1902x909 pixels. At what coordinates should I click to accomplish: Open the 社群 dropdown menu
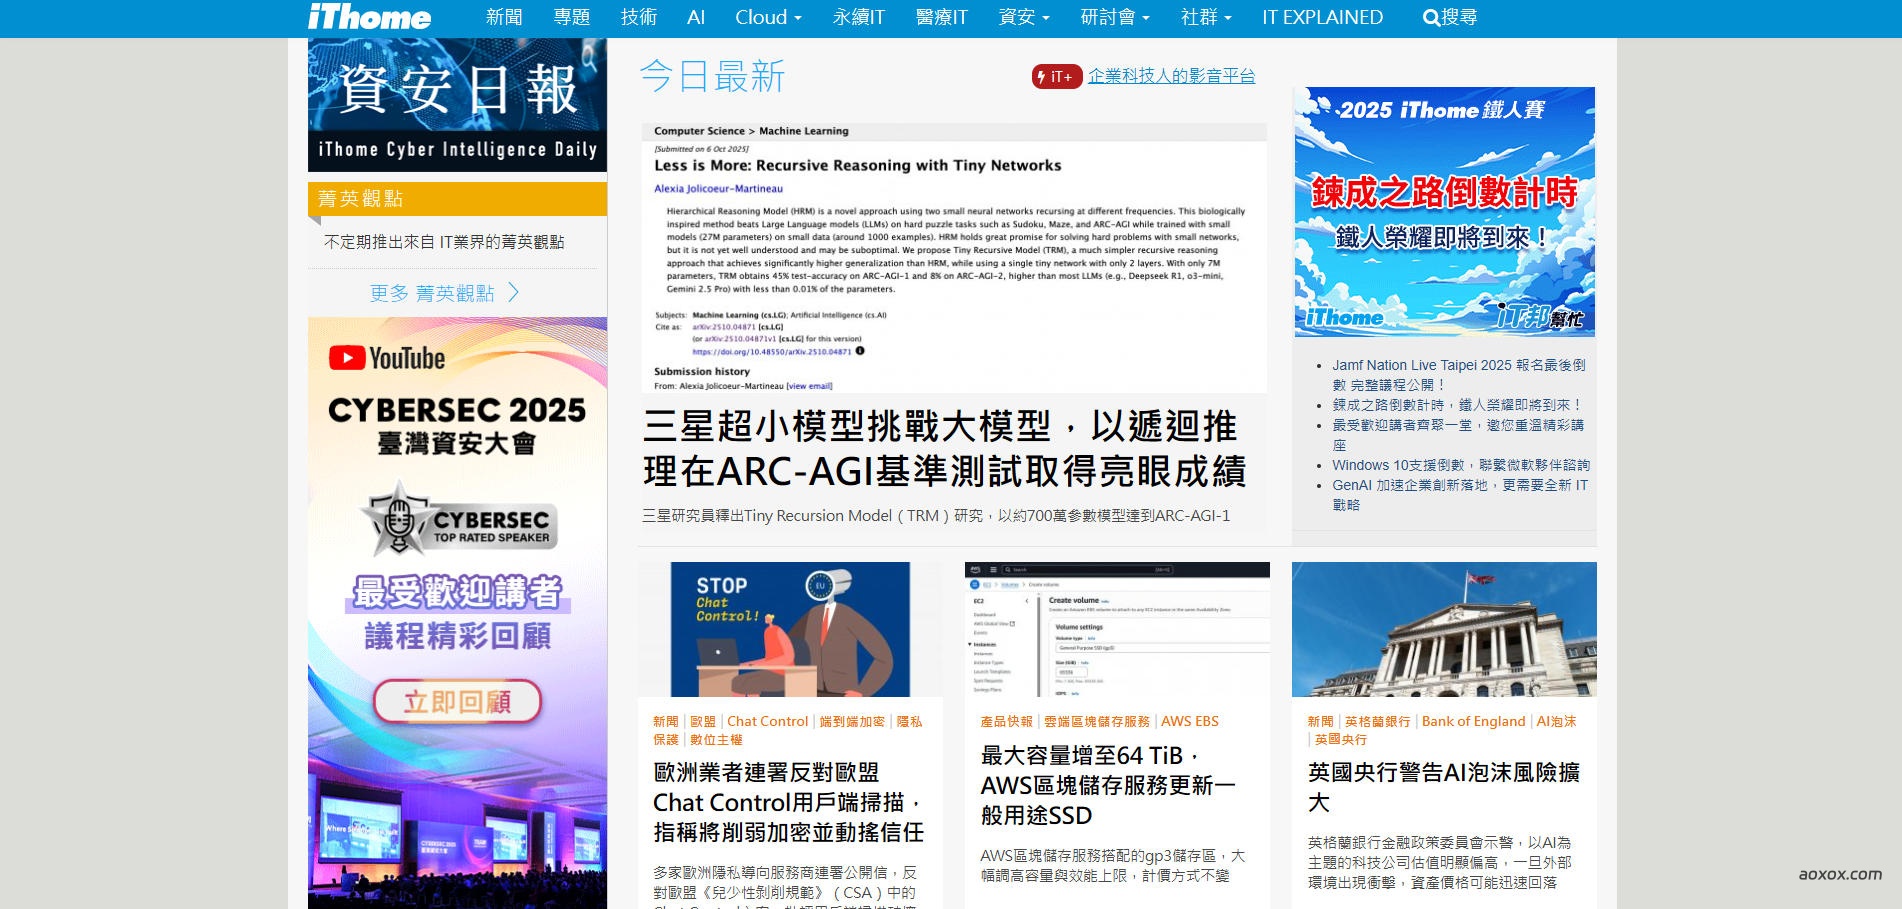tap(1205, 18)
